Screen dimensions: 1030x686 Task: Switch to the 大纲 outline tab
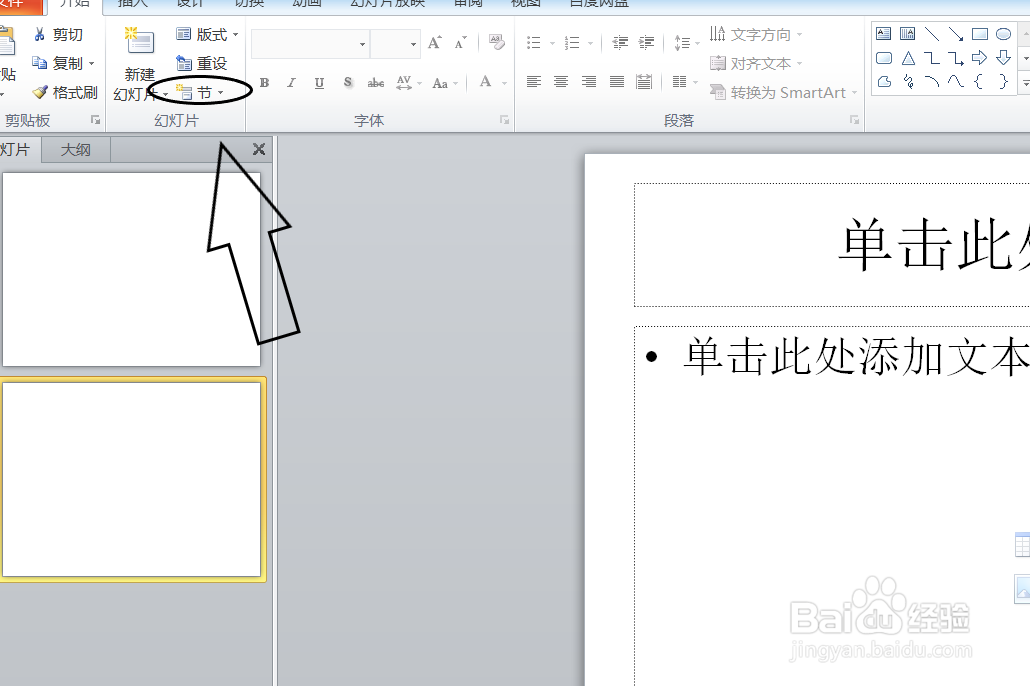click(74, 149)
